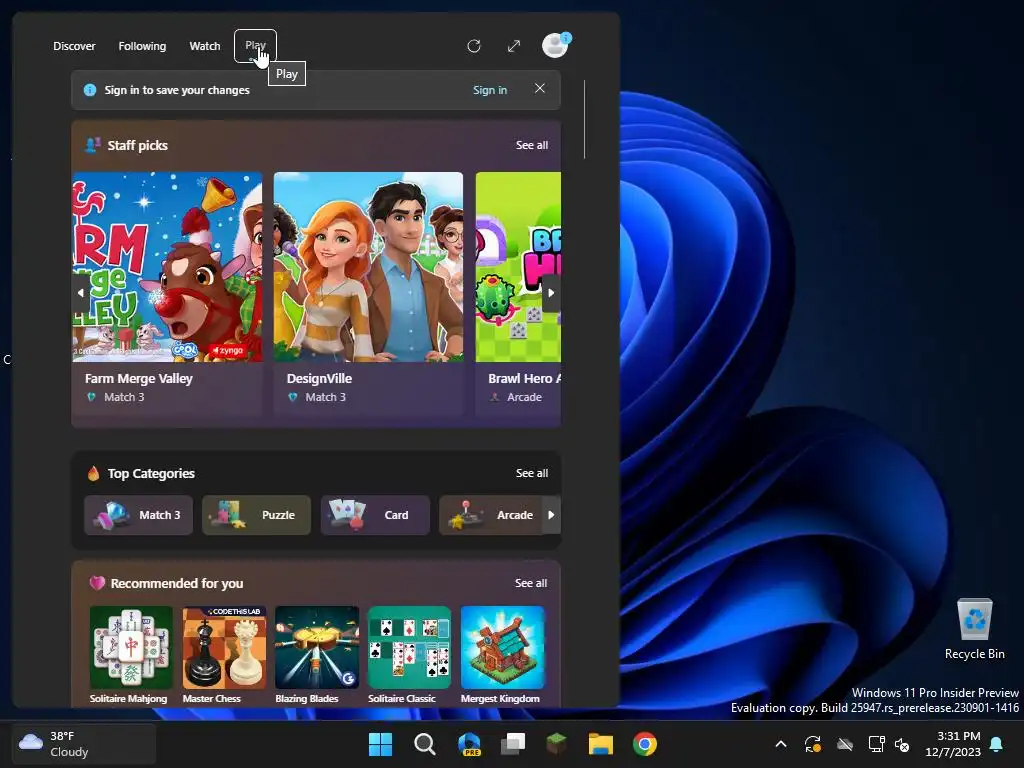This screenshot has height=768, width=1024.
Task: Launch Solitaire Classic game icon
Action: click(409, 647)
